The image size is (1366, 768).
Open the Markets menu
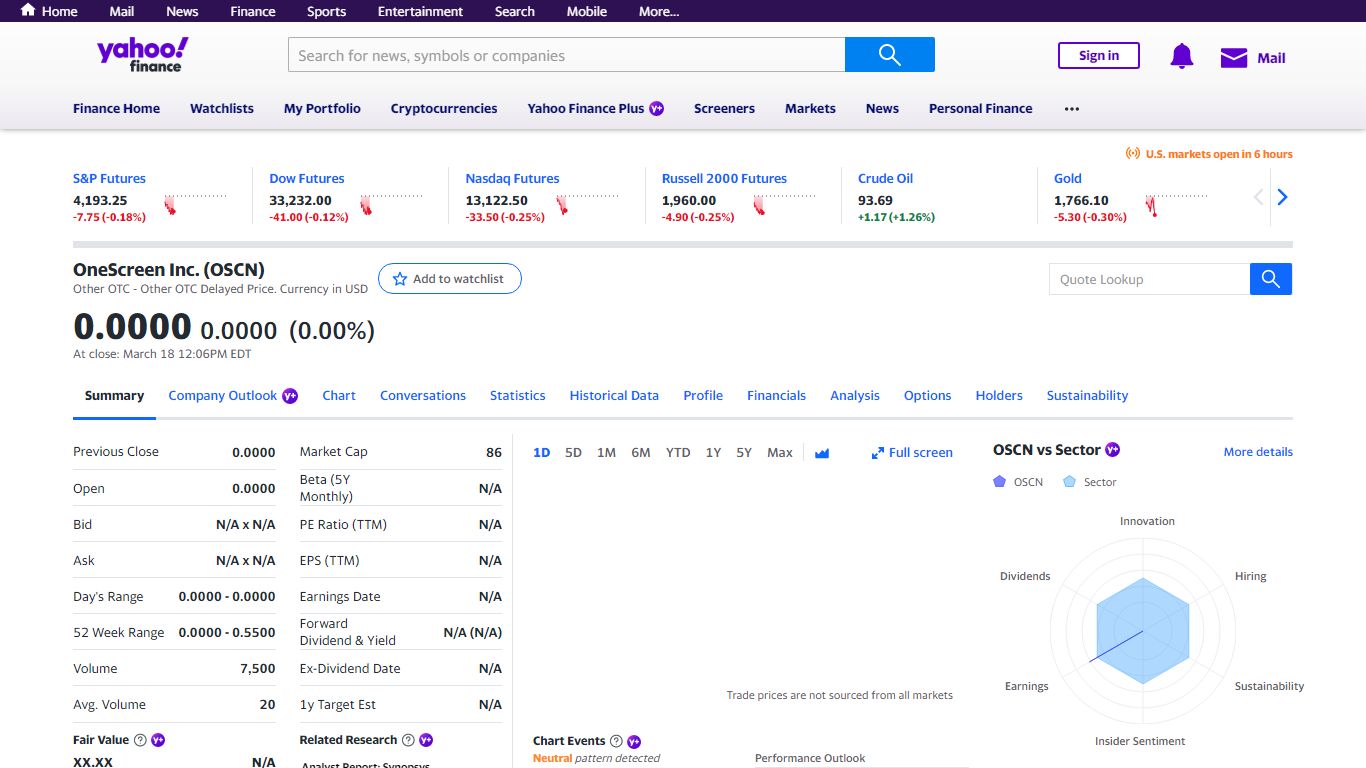pyautogui.click(x=810, y=108)
